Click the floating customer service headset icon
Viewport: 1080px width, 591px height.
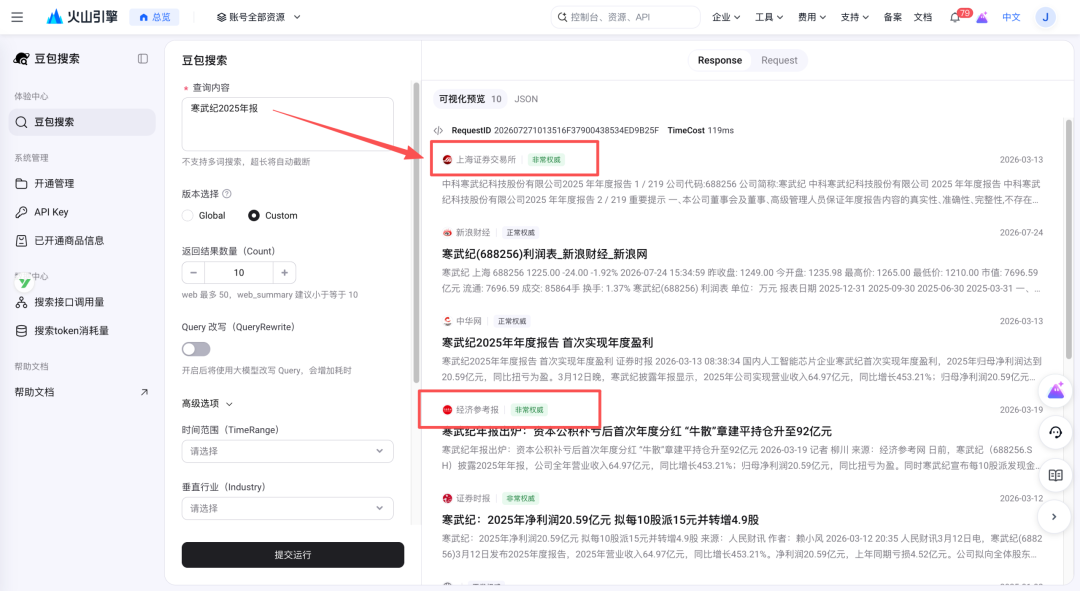click(x=1055, y=433)
